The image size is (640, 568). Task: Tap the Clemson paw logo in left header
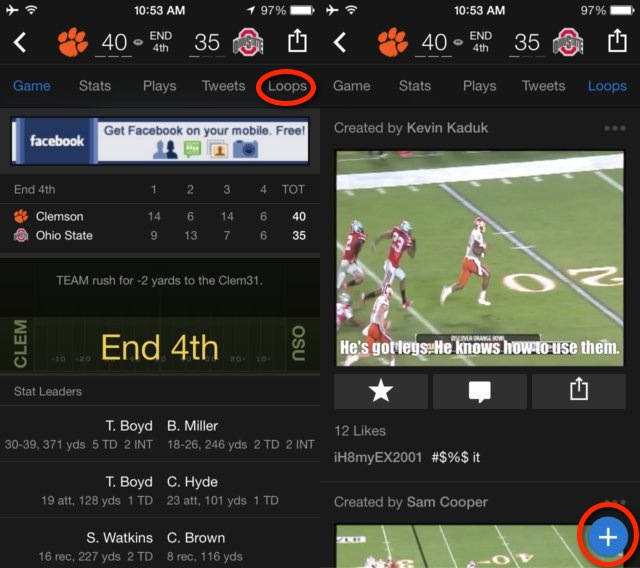pyautogui.click(x=73, y=42)
